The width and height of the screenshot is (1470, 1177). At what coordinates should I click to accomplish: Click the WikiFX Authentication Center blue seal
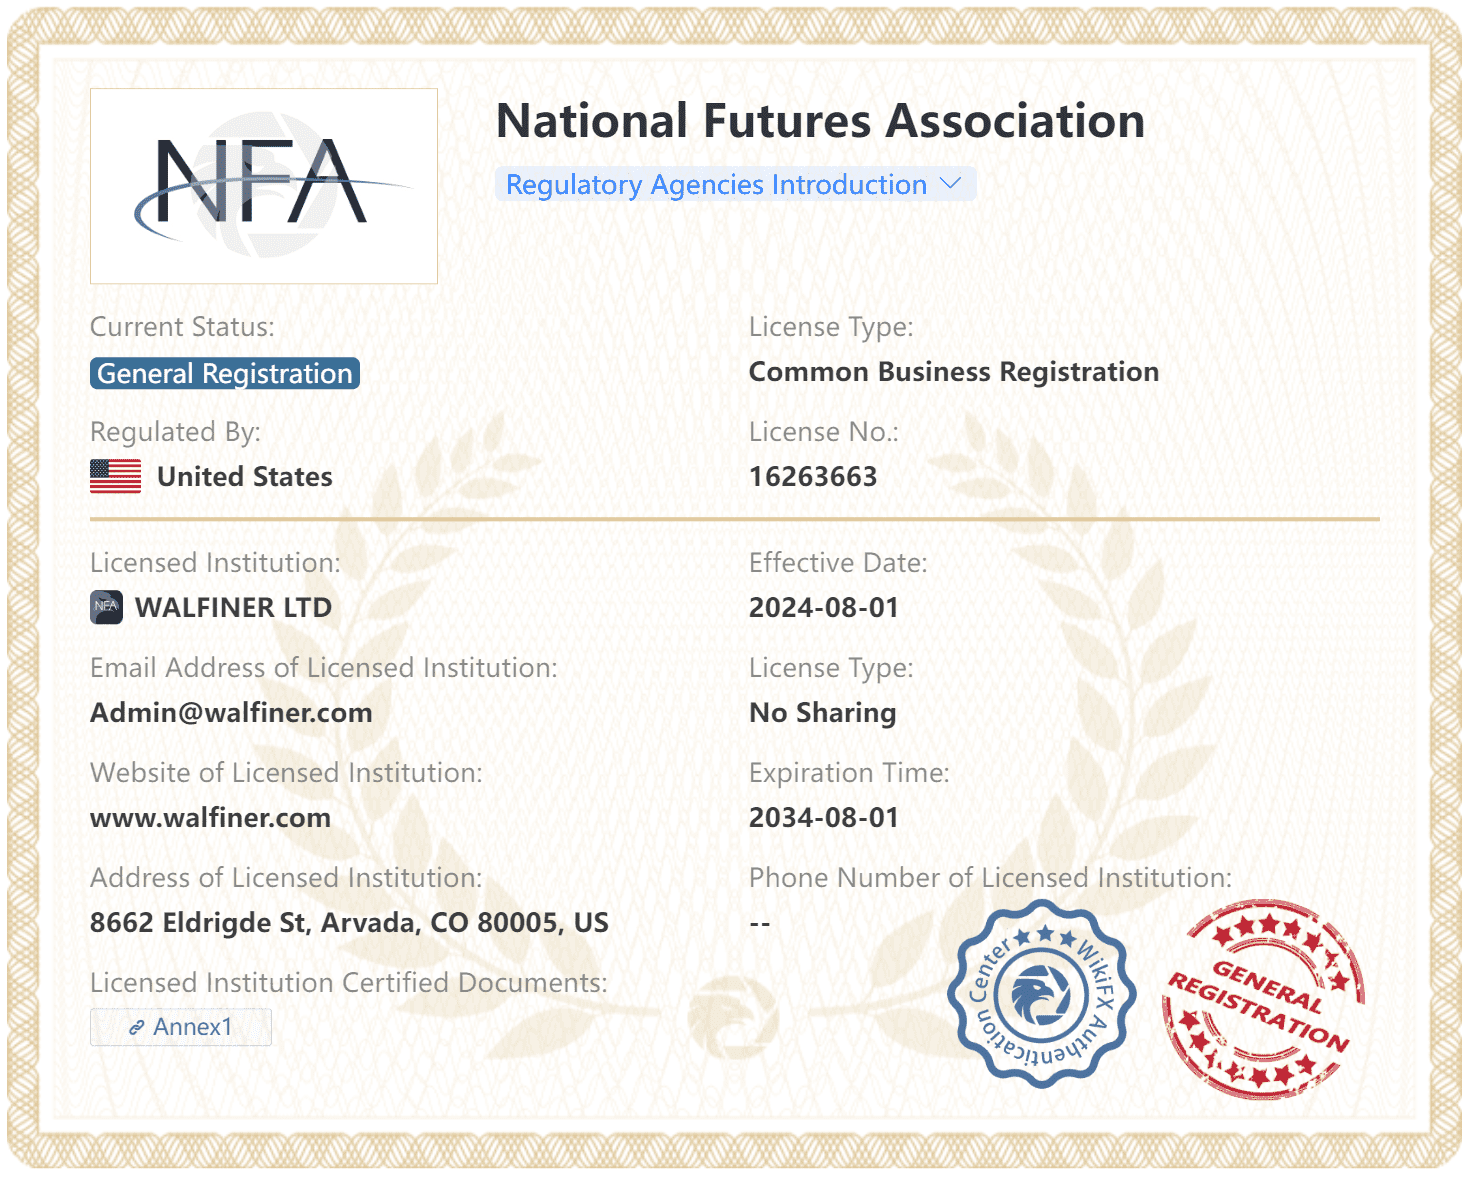1041,994
